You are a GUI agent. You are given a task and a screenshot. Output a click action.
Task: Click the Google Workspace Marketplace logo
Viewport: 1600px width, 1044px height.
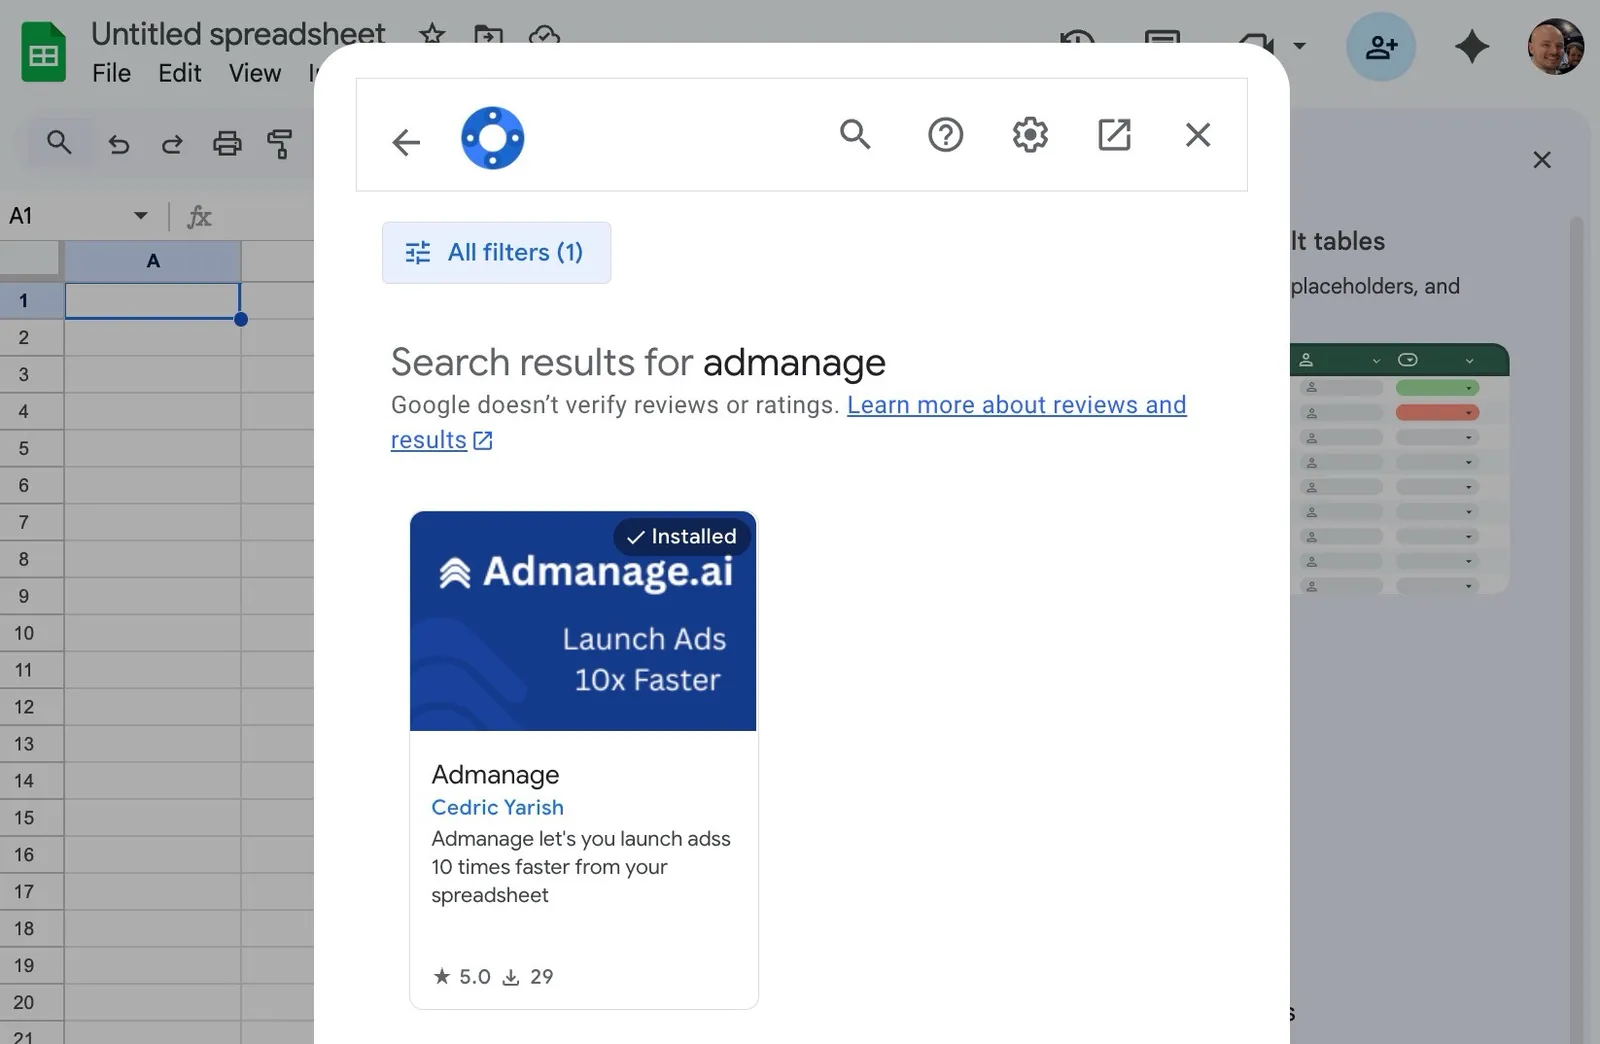pyautogui.click(x=492, y=138)
